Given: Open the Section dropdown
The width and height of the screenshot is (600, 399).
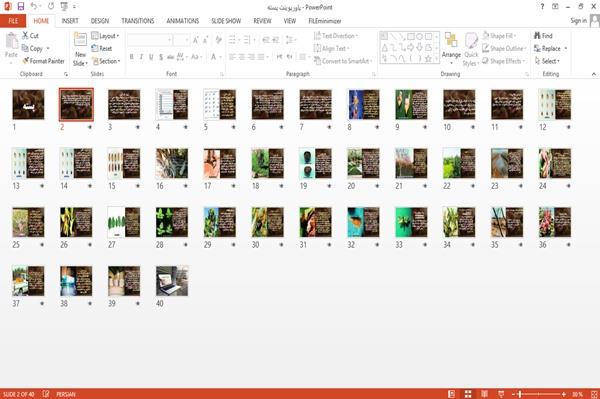Looking at the screenshot, I should (106, 61).
